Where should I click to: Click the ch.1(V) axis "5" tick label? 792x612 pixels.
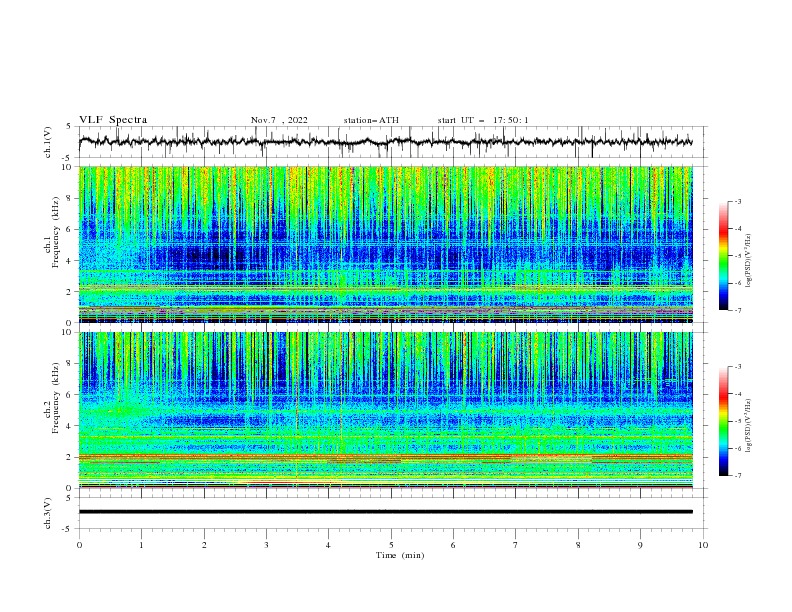[69, 127]
